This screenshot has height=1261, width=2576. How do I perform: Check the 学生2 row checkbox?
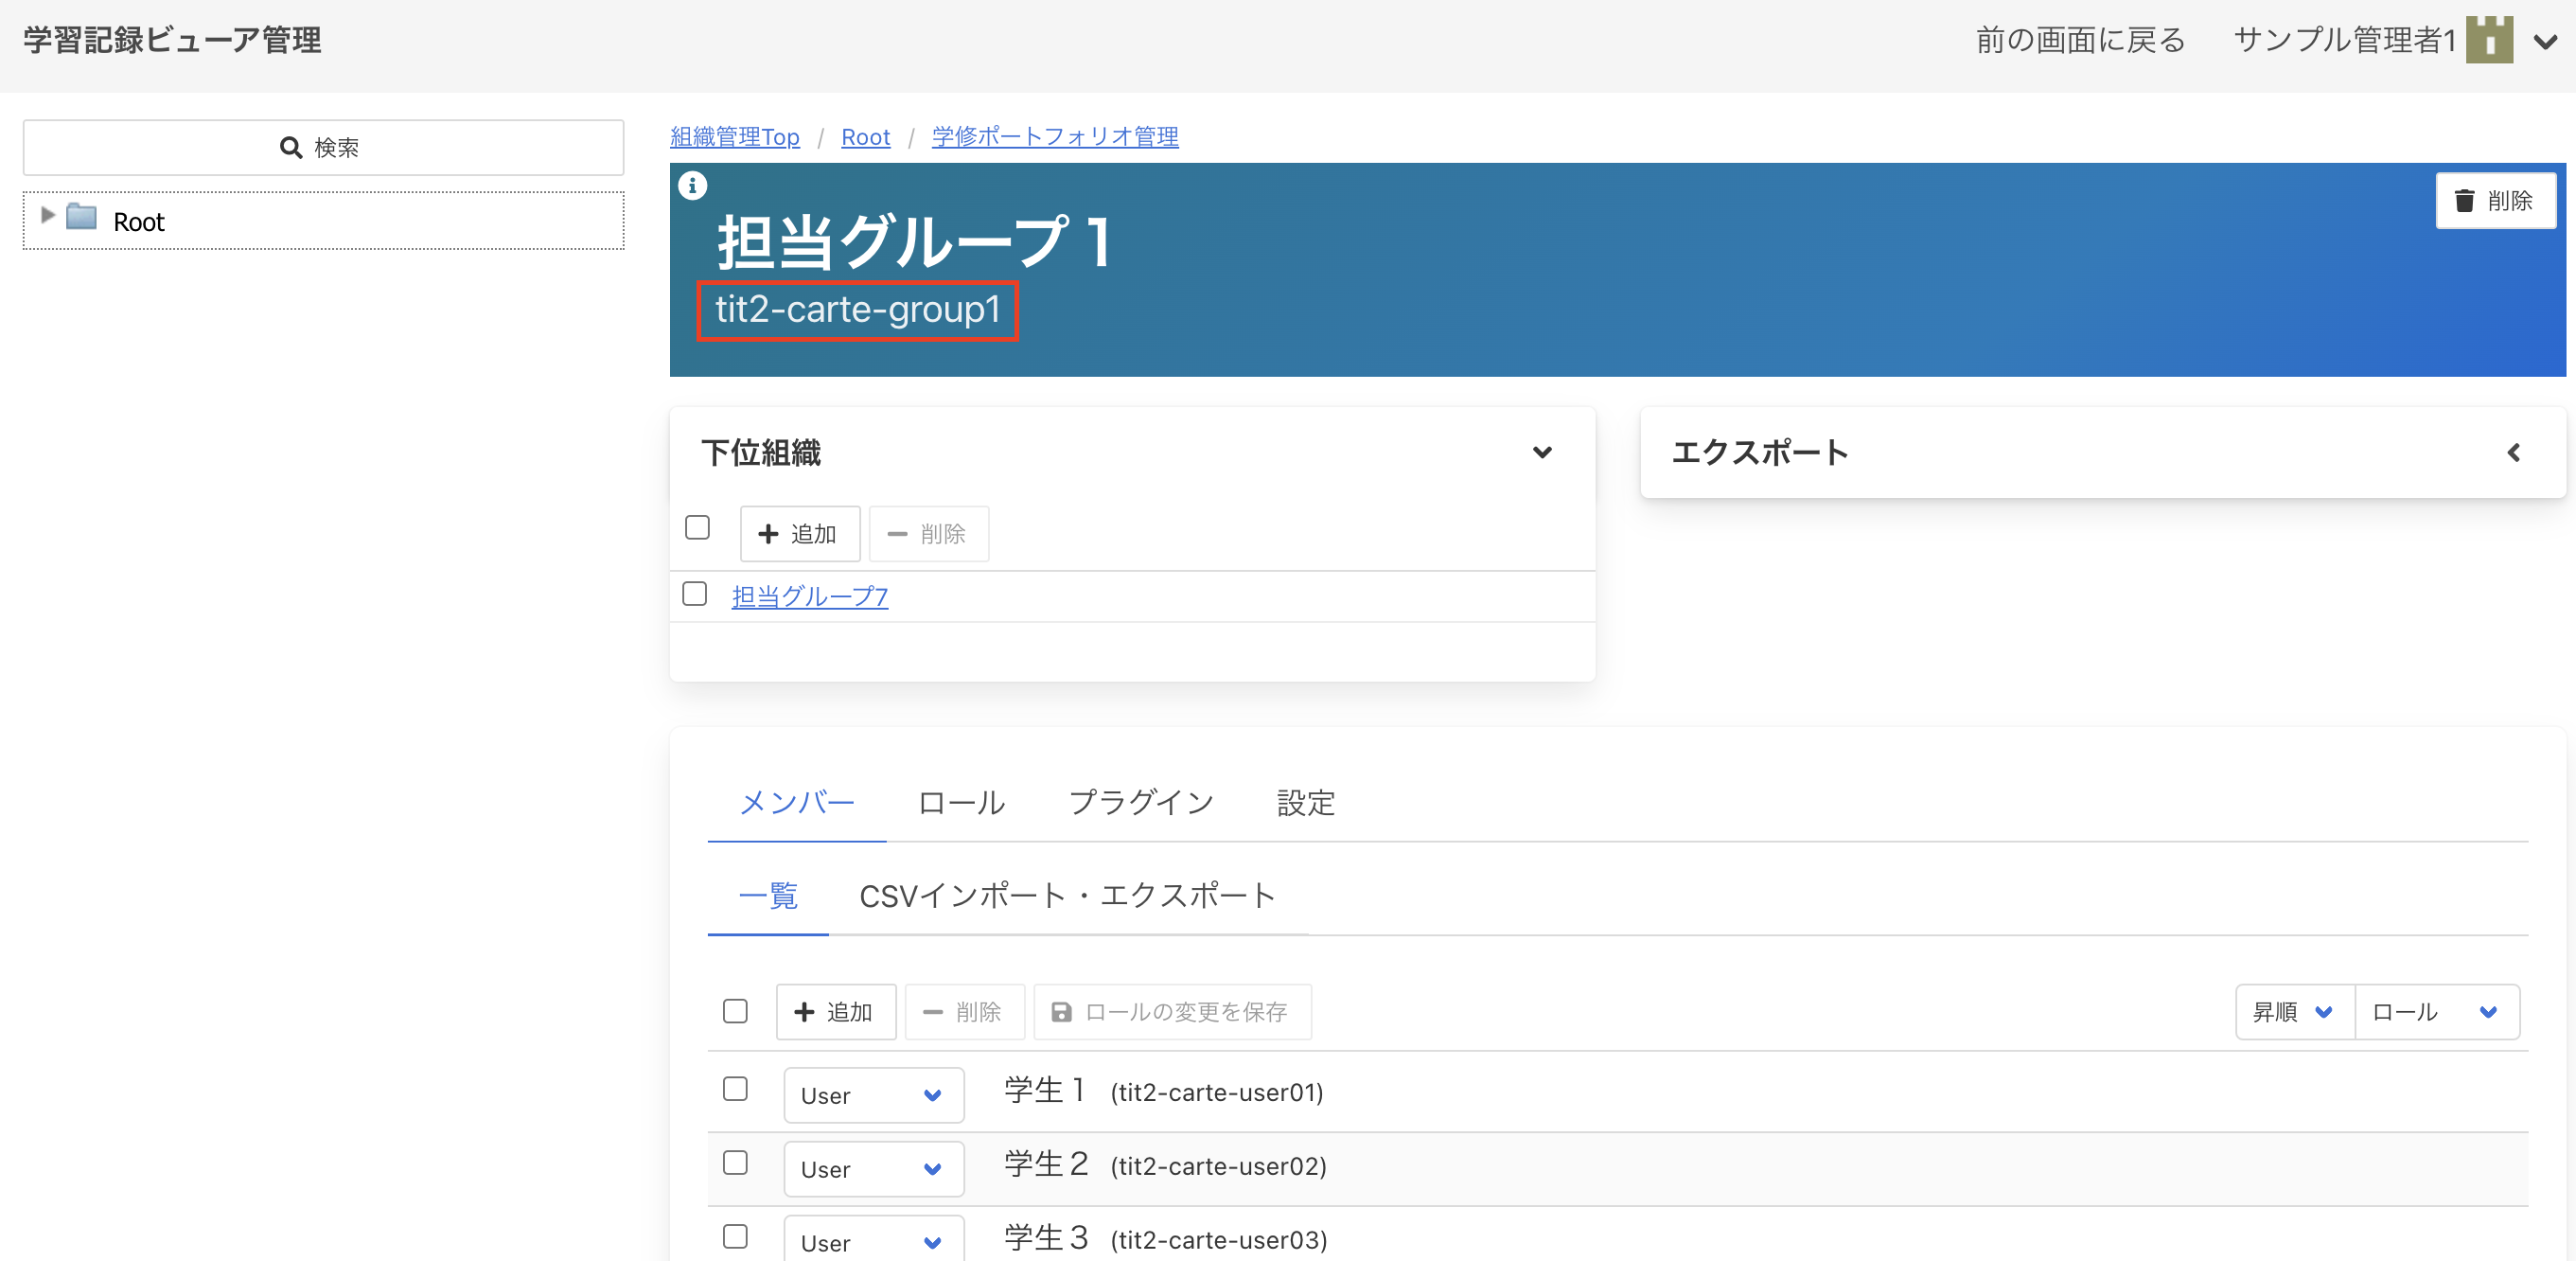[x=735, y=1162]
